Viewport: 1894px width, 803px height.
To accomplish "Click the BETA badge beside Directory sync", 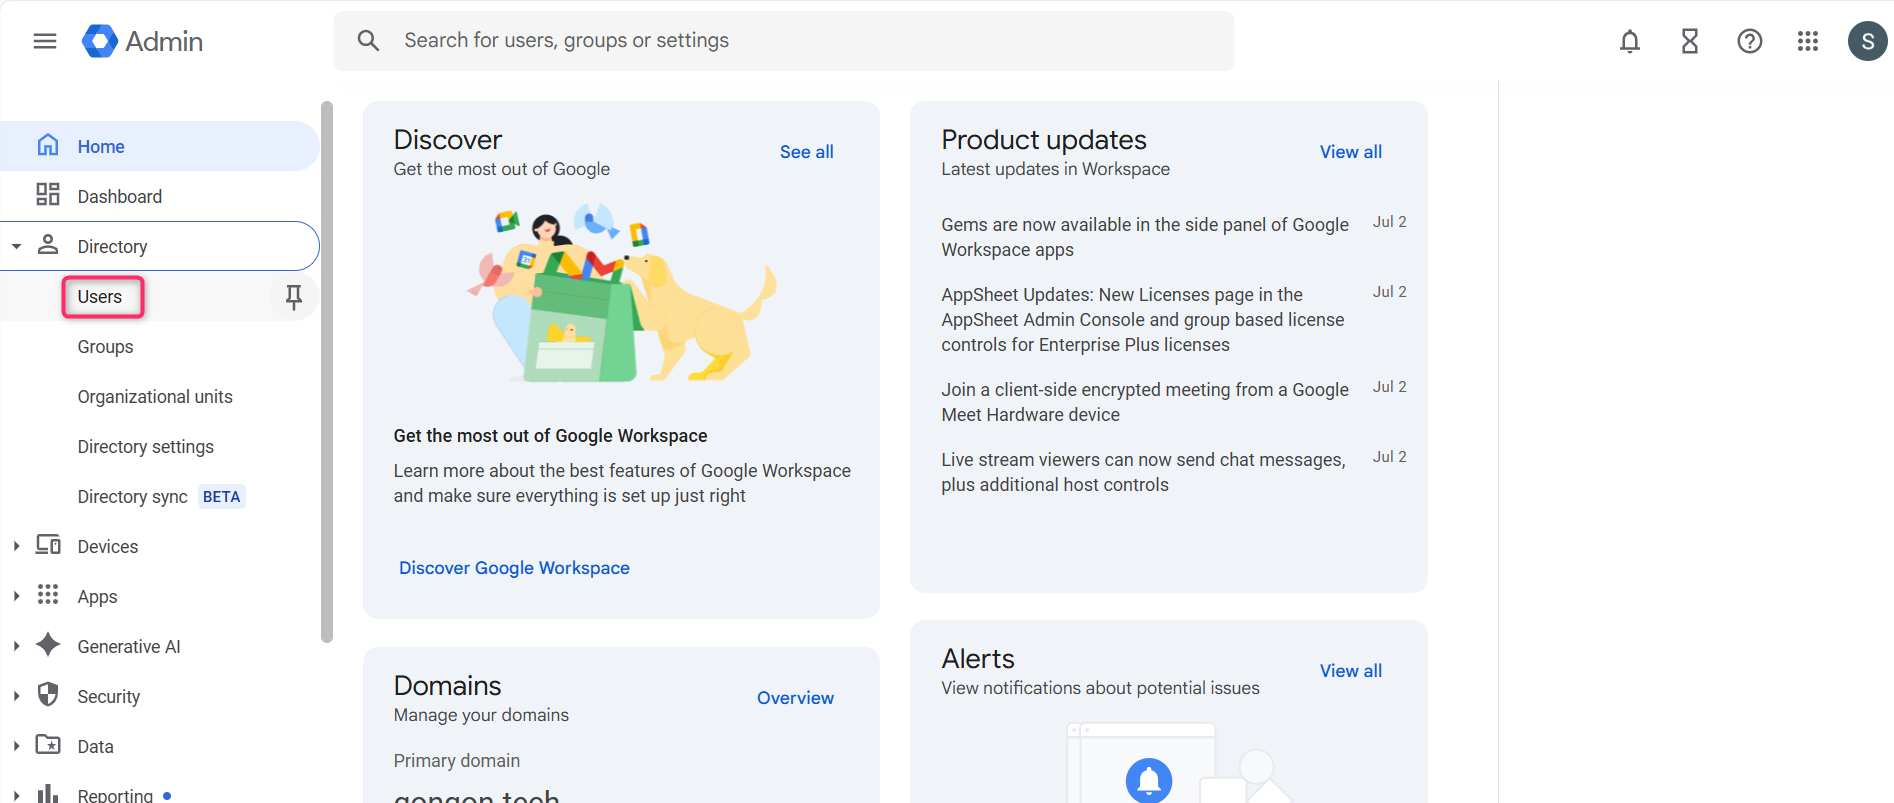I will click(x=221, y=497).
